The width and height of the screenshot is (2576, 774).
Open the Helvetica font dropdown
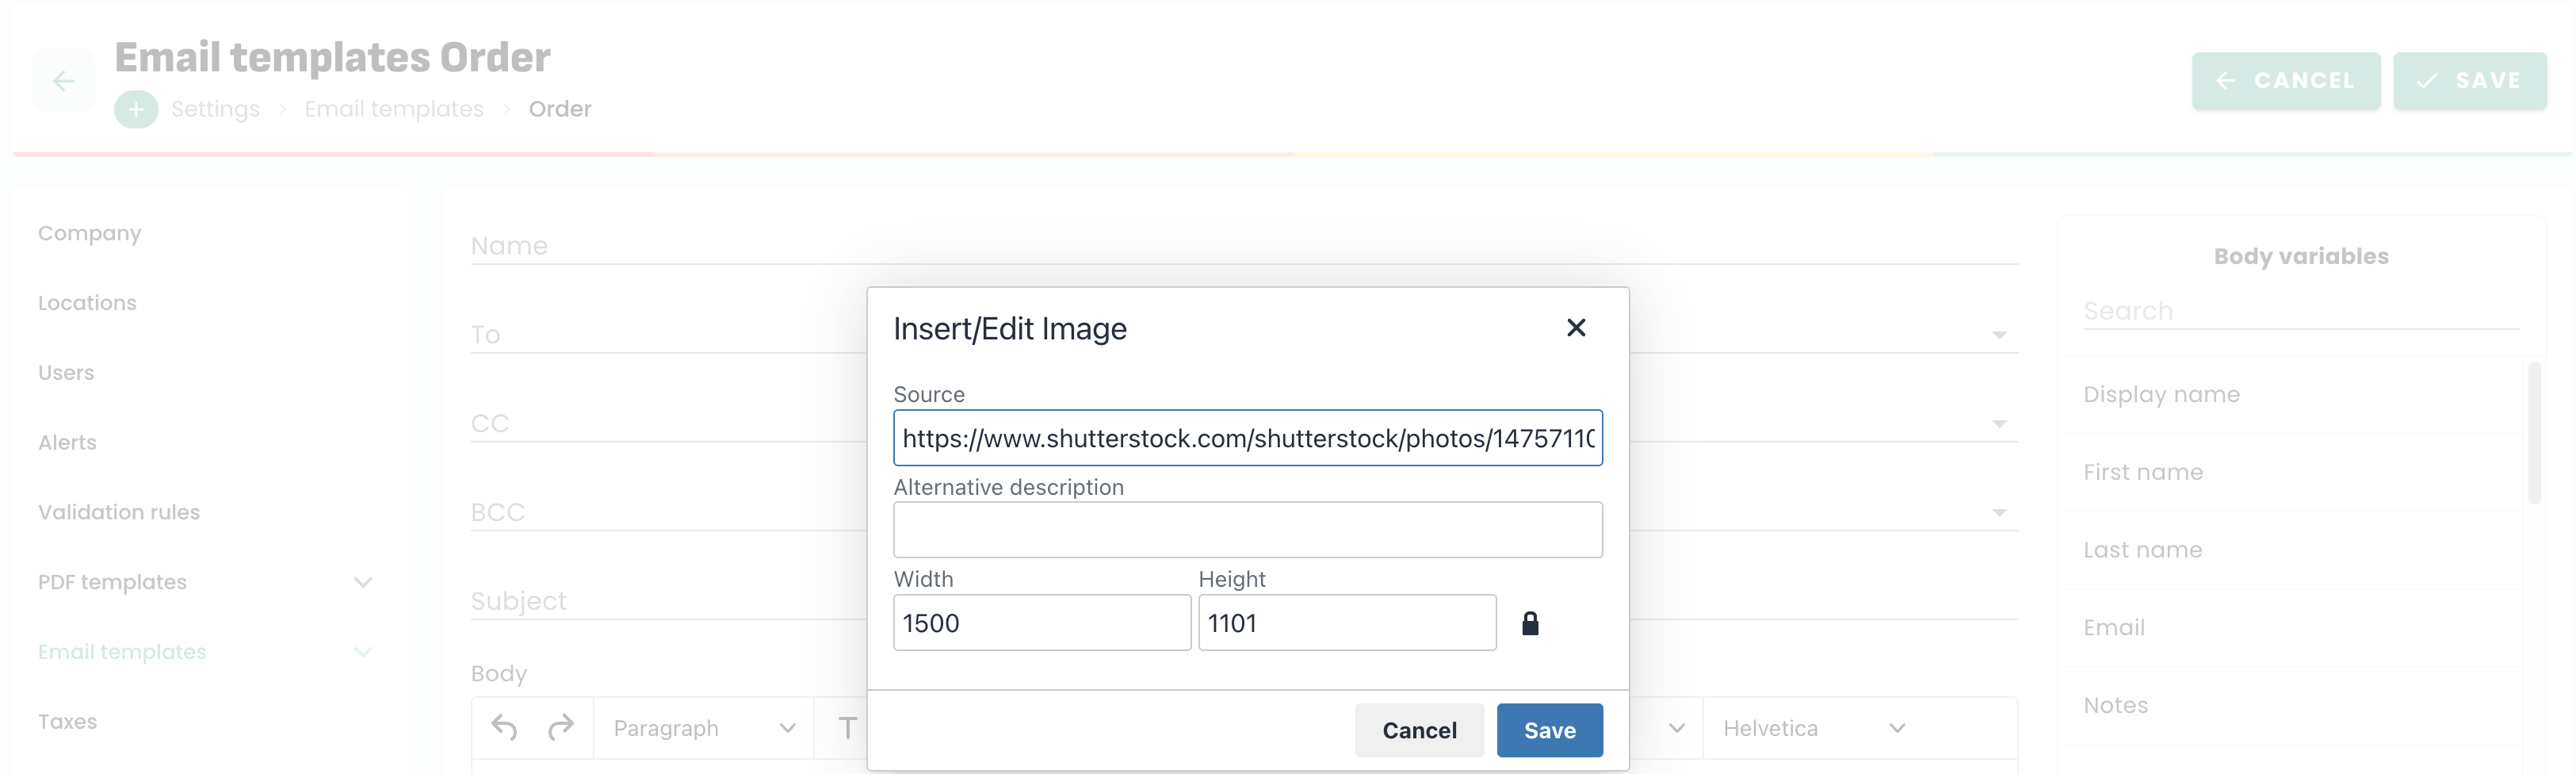coord(1812,728)
